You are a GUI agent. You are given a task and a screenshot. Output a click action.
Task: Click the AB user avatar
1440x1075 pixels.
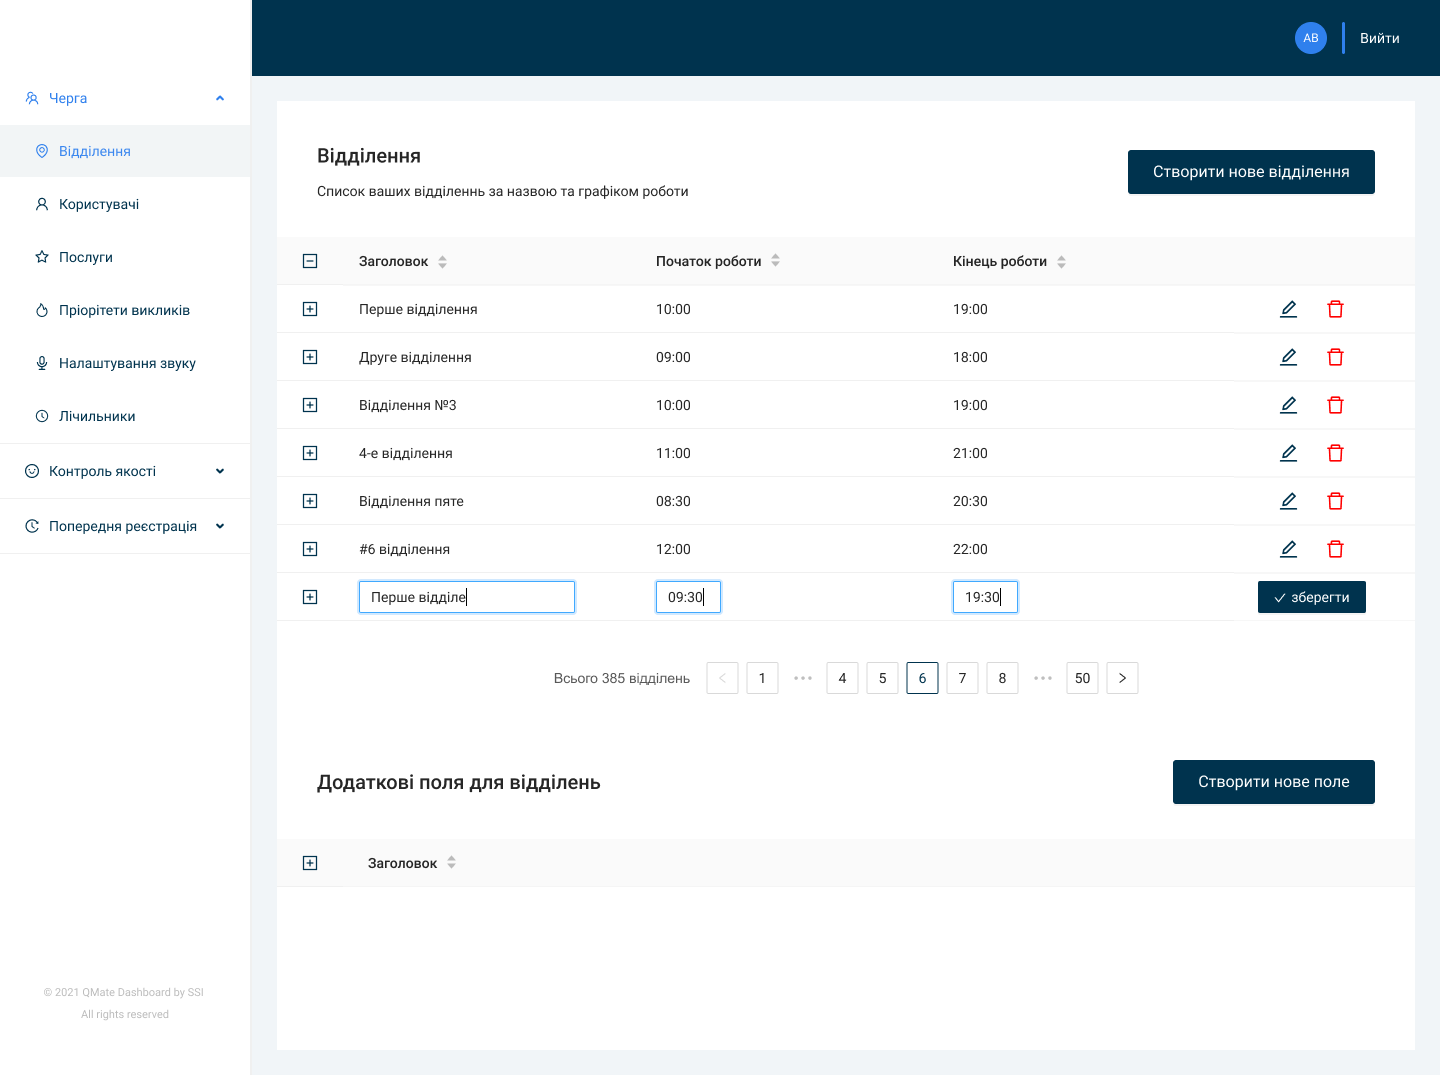point(1310,38)
